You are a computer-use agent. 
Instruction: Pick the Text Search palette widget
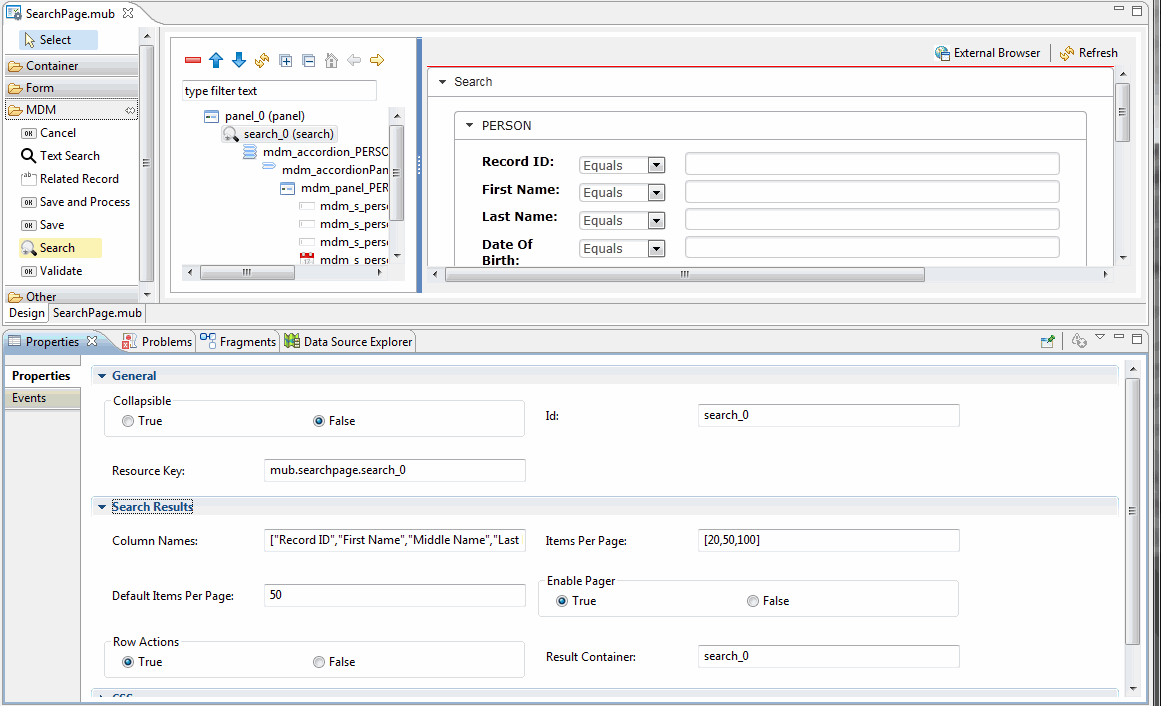(x=60, y=156)
